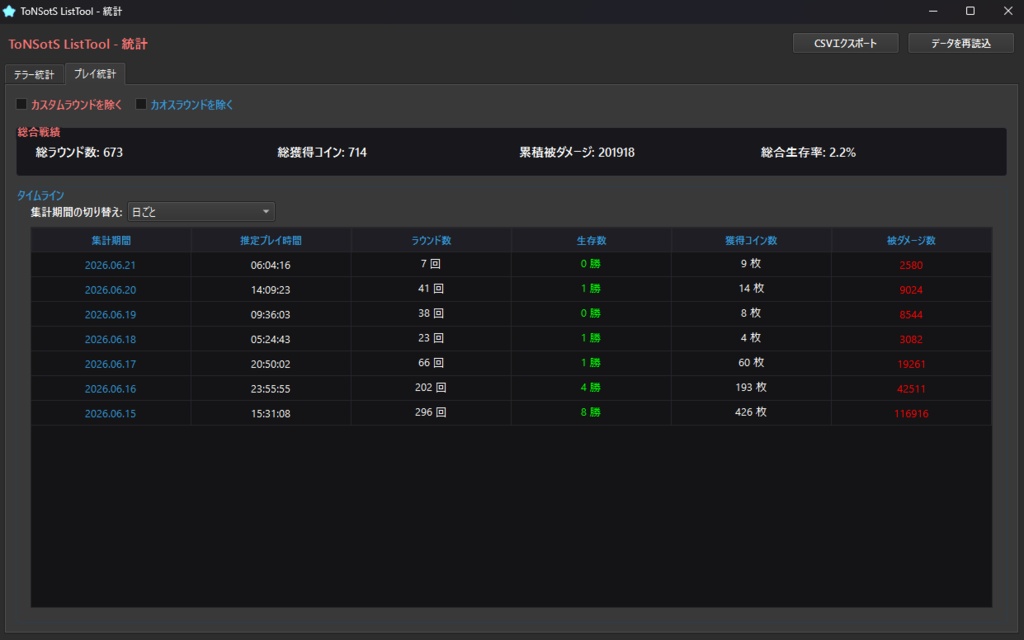
Task: Switch to the テラー統計 tab
Action: point(34,74)
